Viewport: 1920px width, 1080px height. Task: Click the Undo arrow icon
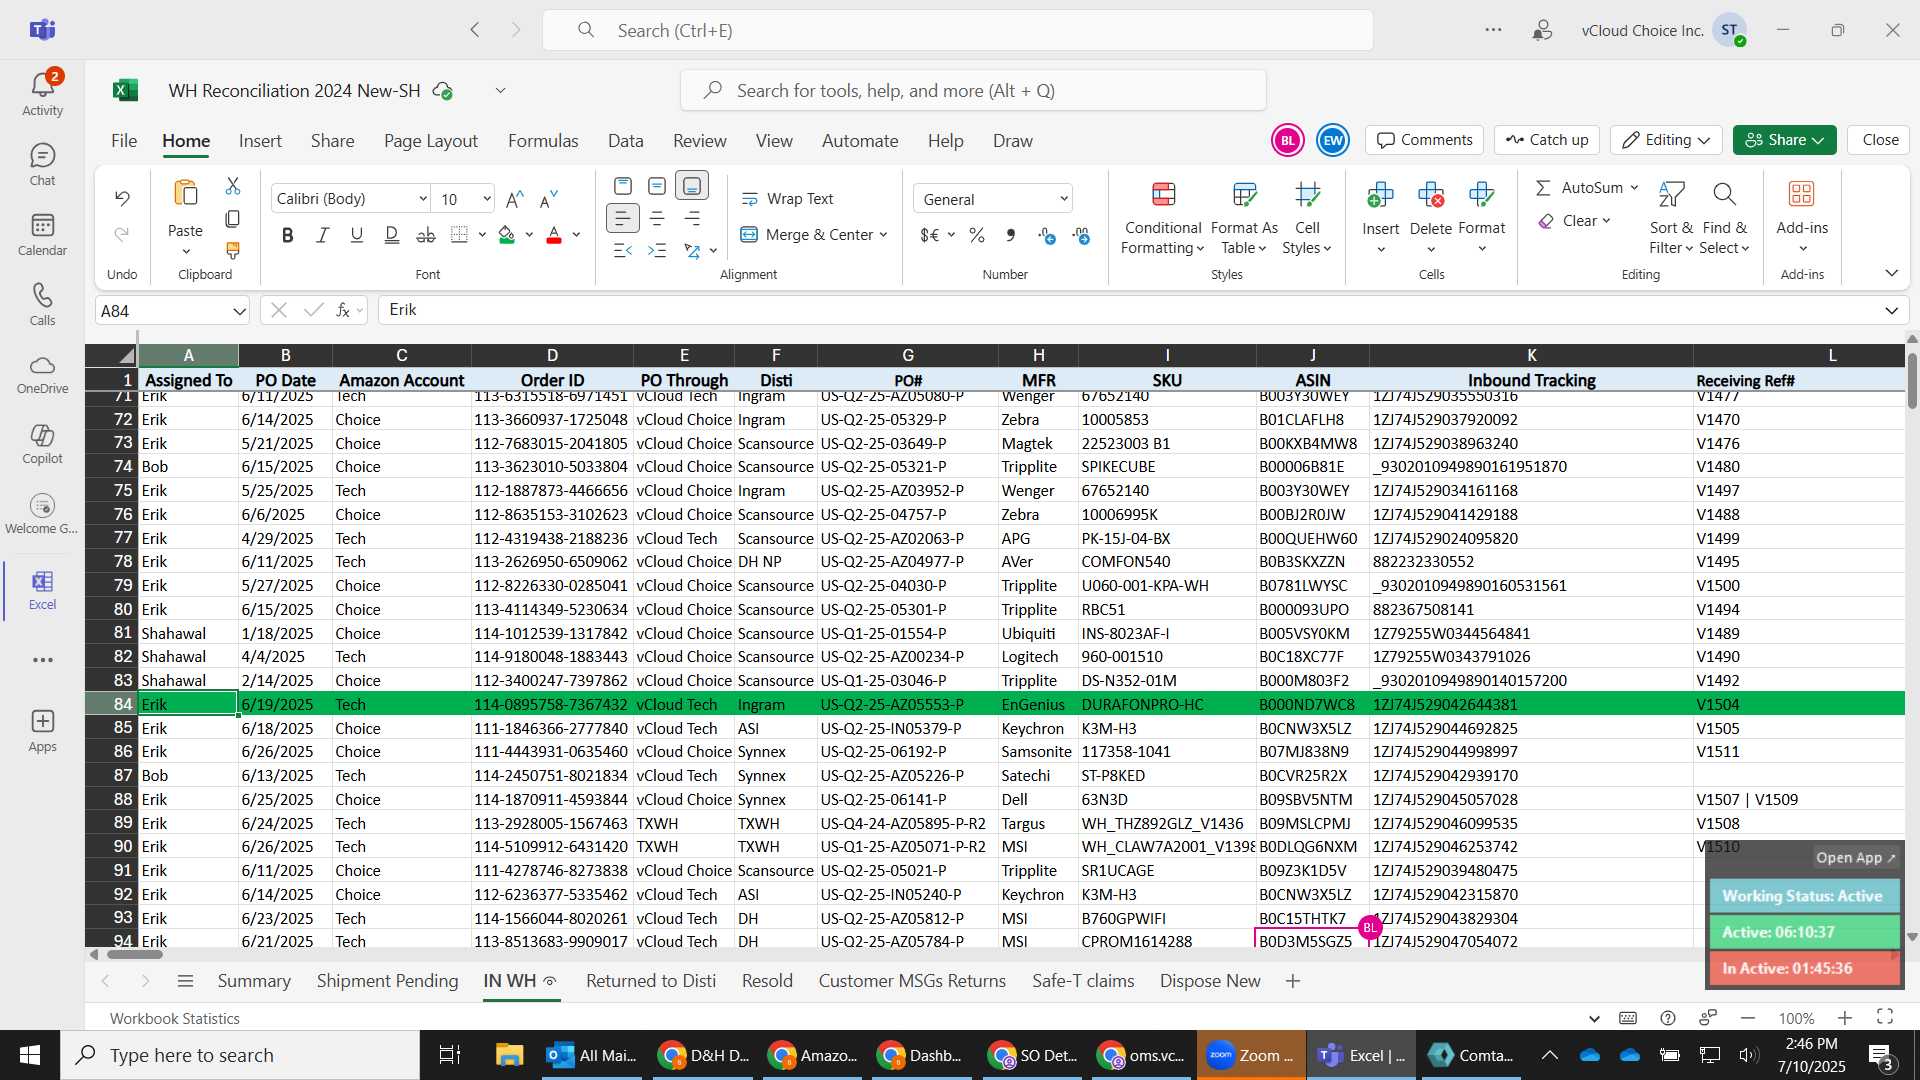(x=122, y=198)
